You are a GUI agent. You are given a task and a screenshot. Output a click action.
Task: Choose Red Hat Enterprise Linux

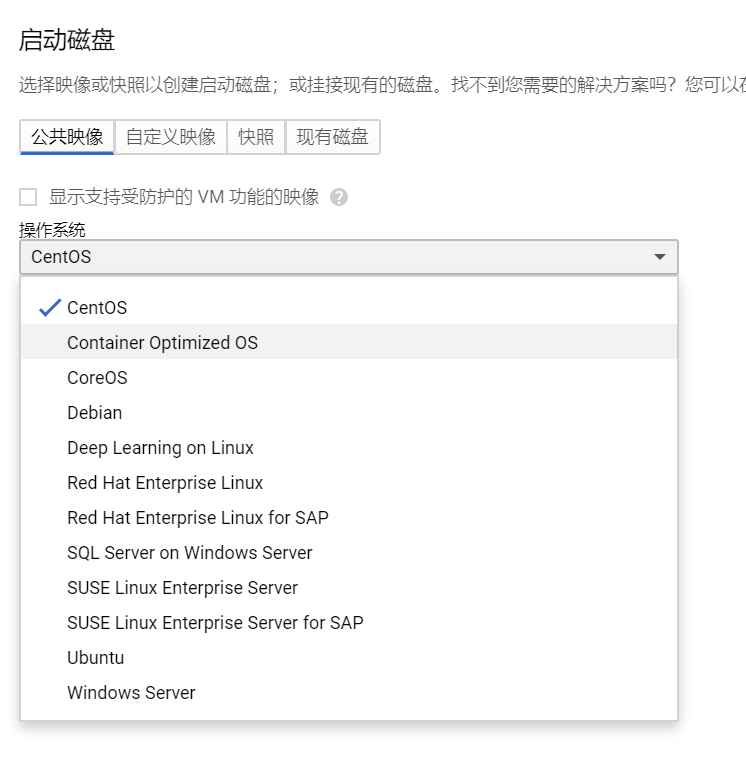pos(165,483)
